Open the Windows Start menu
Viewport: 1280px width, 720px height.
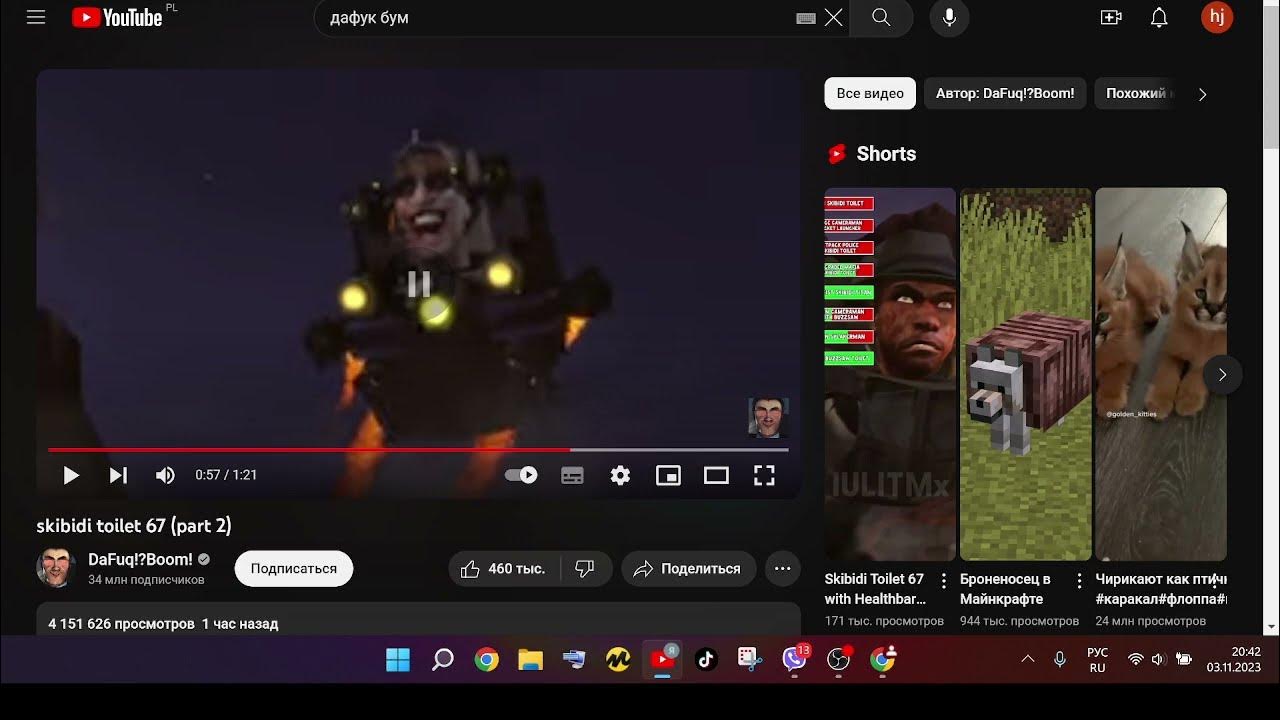coord(398,659)
